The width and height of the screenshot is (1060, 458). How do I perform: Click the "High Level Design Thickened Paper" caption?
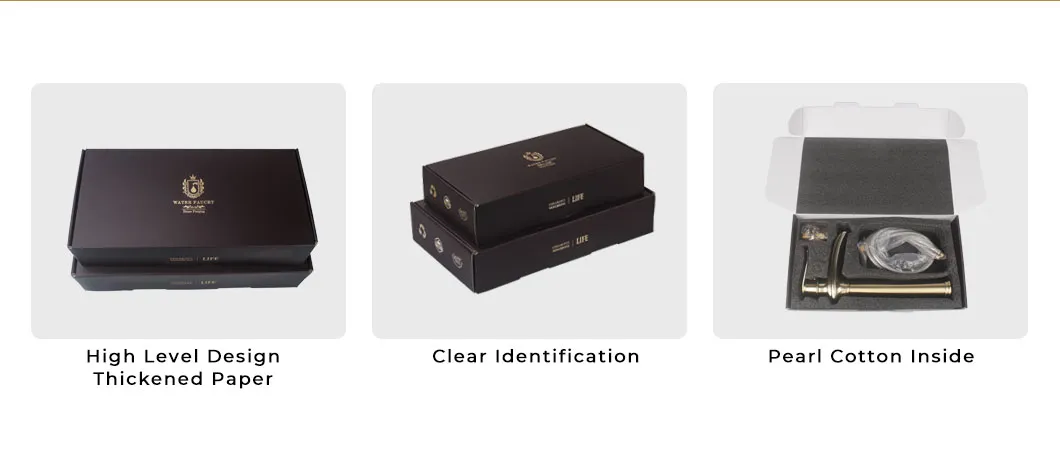pyautogui.click(x=183, y=367)
